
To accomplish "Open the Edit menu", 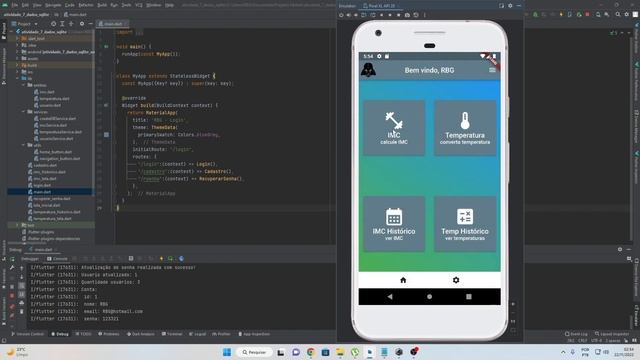I will [25, 5].
